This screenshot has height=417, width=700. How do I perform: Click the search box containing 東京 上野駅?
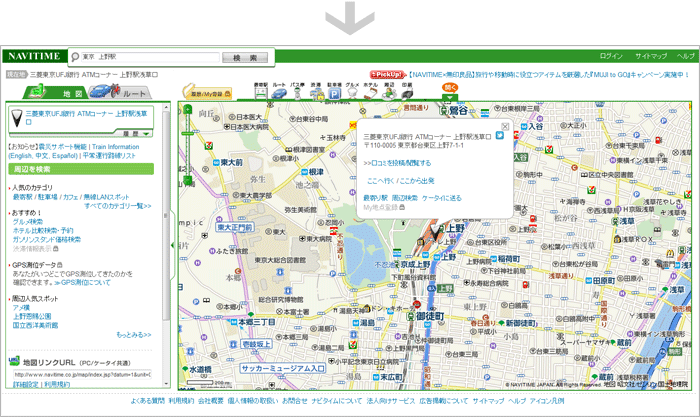(150, 57)
